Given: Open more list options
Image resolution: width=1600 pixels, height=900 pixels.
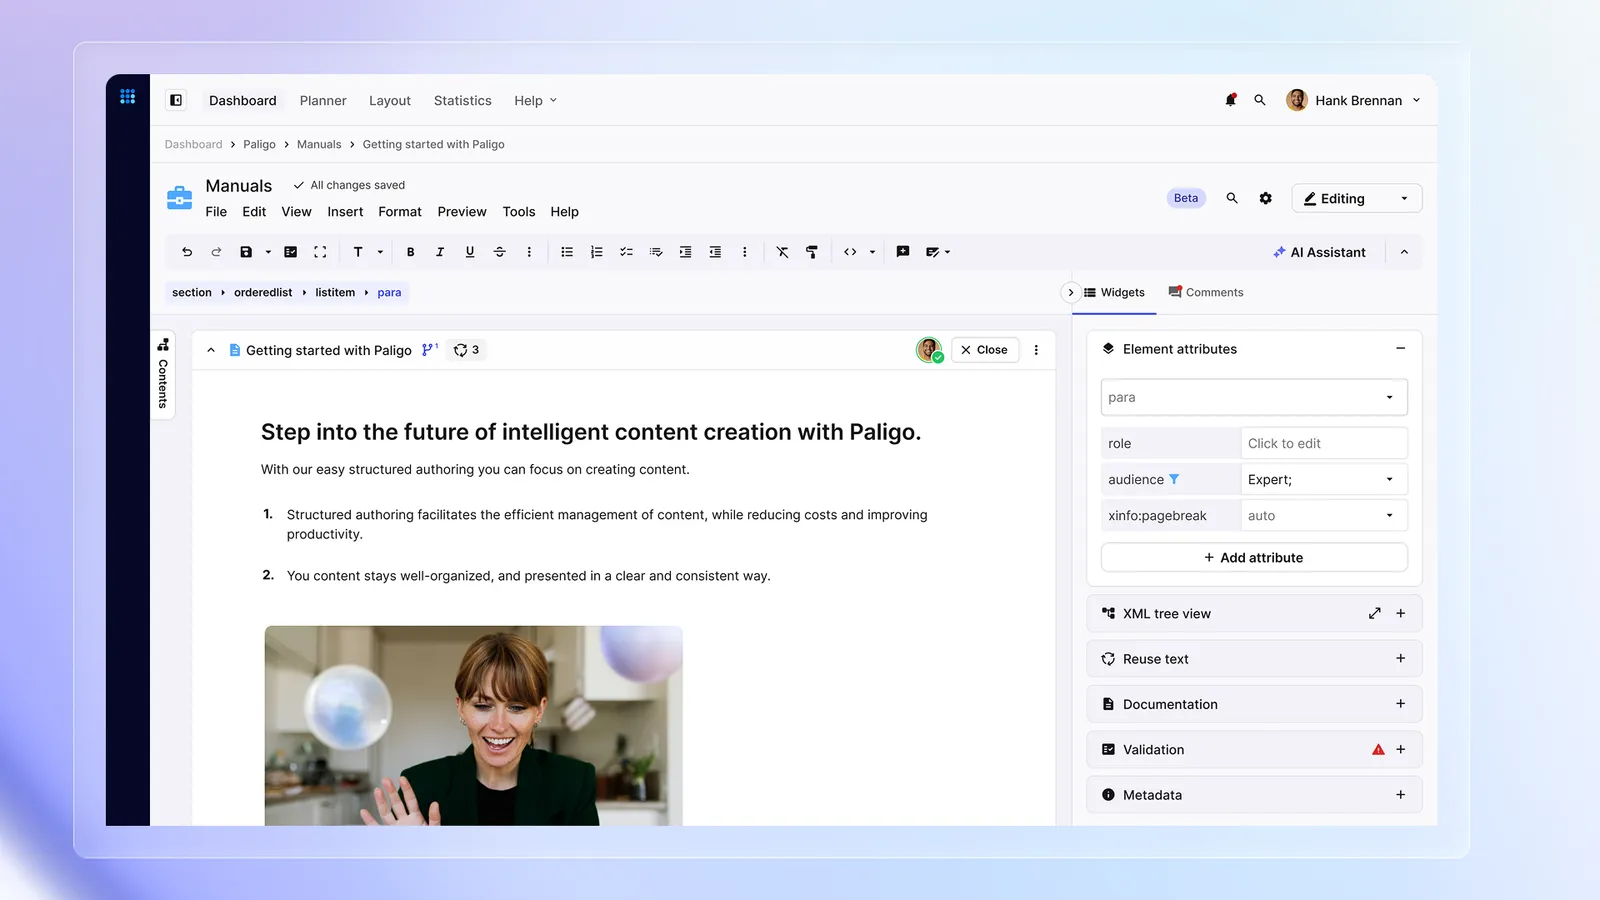Looking at the screenshot, I should tap(744, 252).
